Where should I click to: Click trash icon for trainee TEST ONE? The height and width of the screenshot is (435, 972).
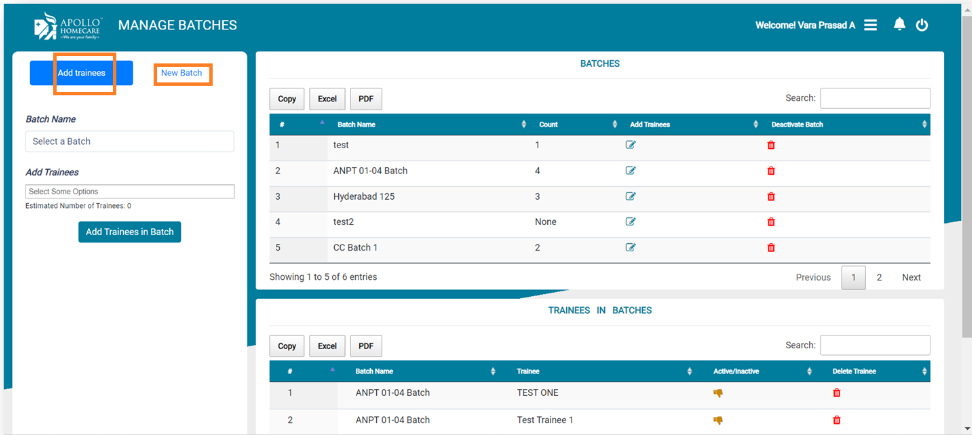[837, 393]
